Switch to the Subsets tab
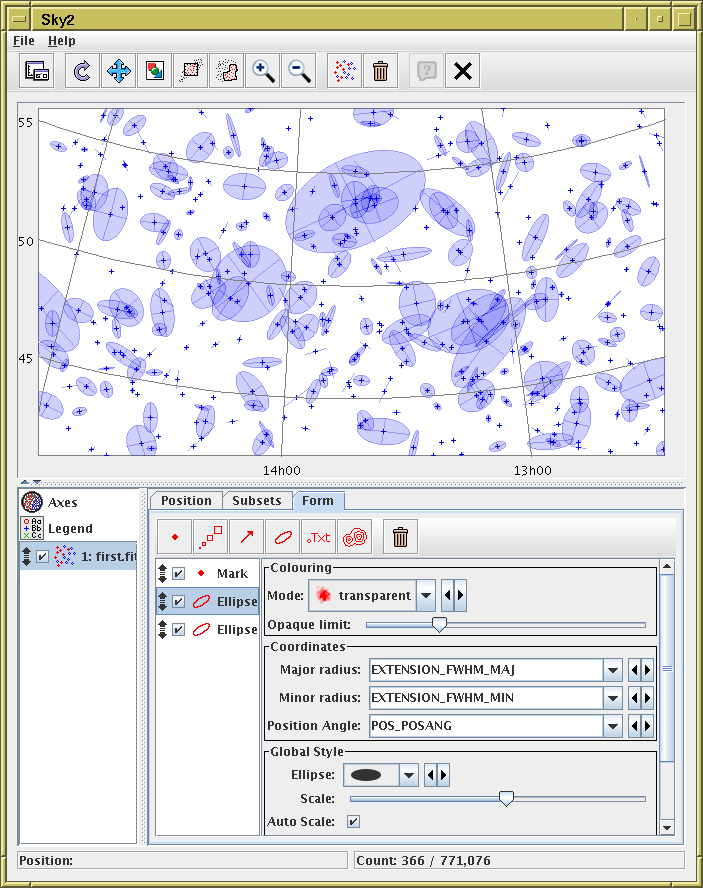703x888 pixels. click(x=256, y=501)
